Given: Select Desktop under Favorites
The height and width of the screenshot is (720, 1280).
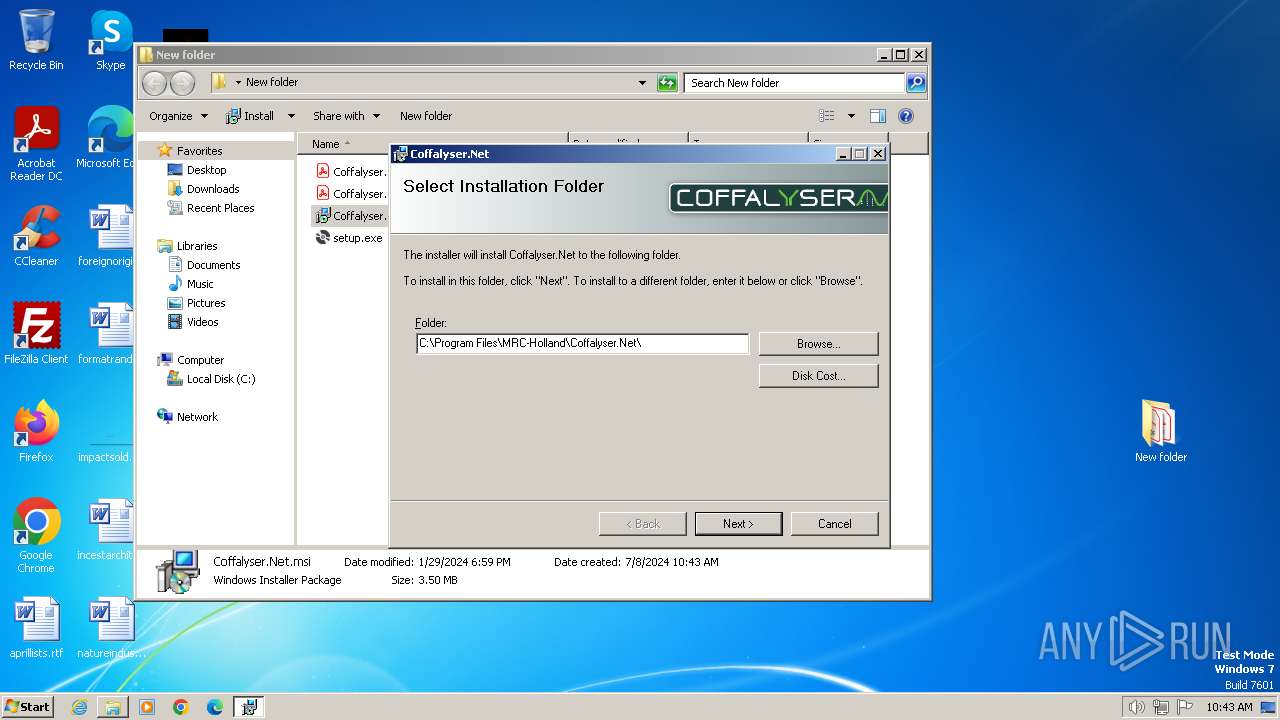Looking at the screenshot, I should (x=206, y=170).
